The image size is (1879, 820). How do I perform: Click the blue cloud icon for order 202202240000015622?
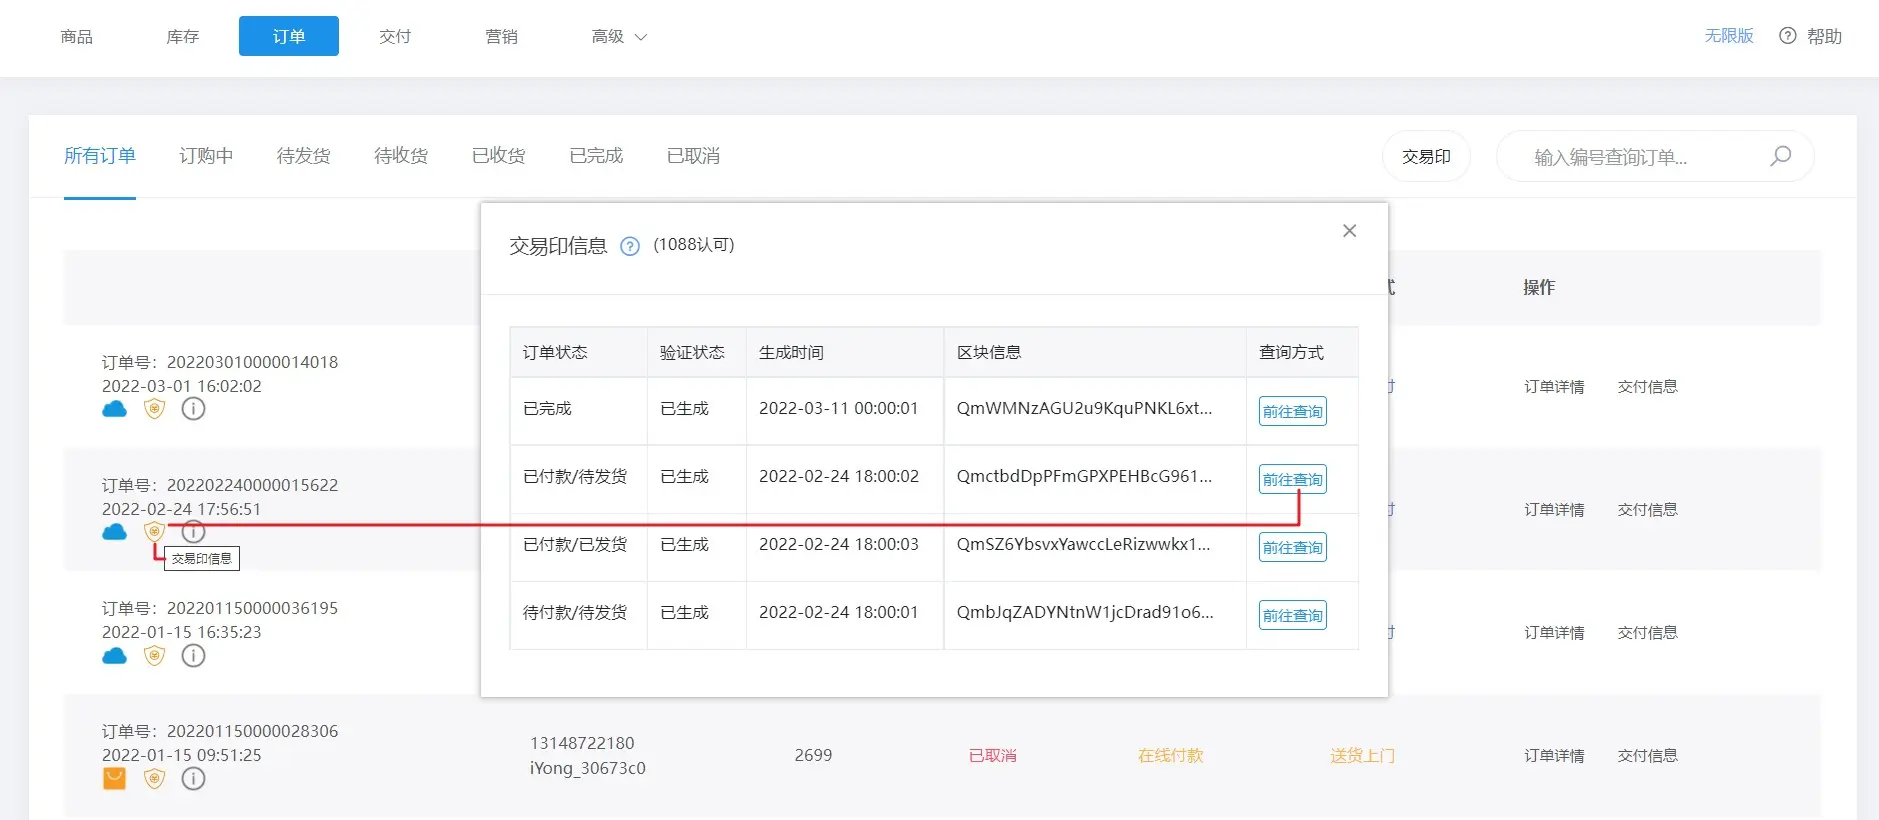point(115,531)
